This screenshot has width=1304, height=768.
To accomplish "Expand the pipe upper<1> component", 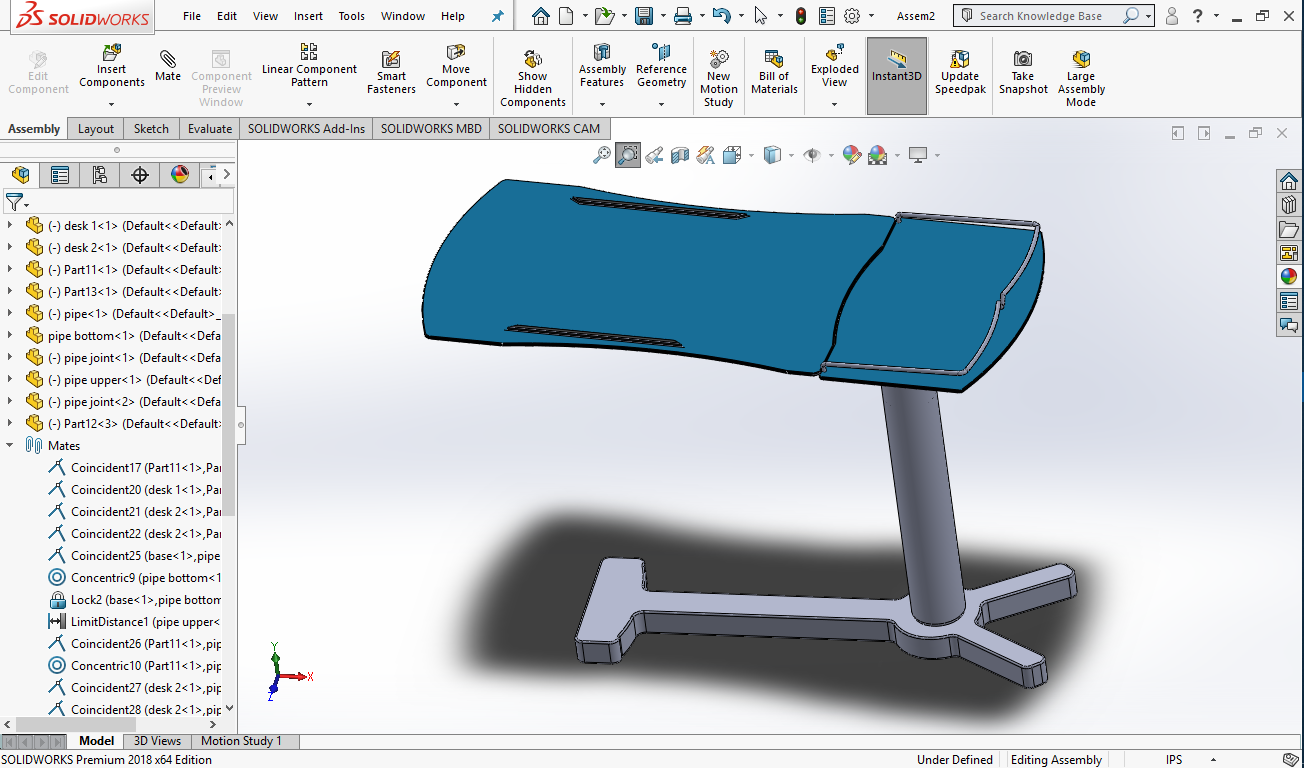I will (x=10, y=379).
